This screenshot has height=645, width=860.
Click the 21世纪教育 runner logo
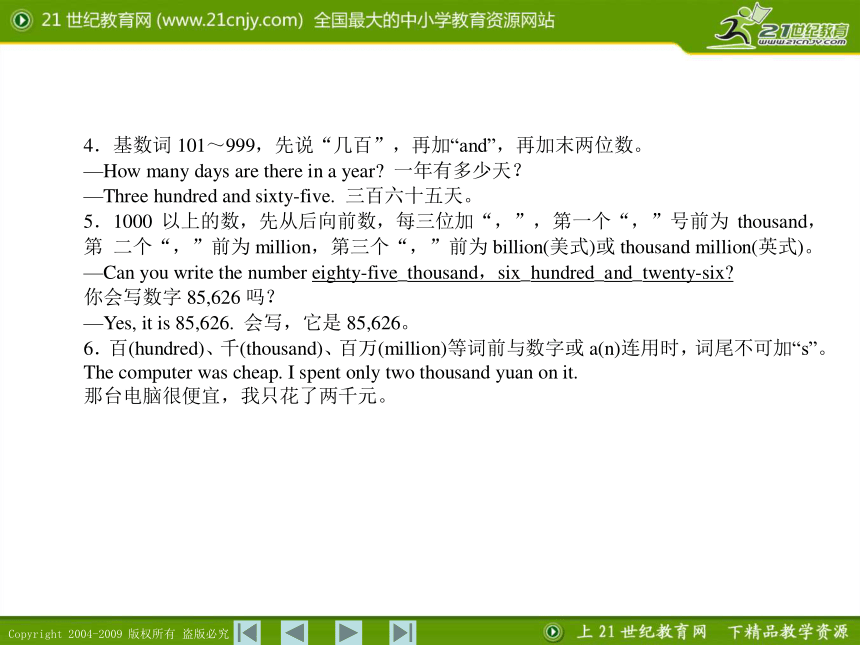(x=778, y=26)
